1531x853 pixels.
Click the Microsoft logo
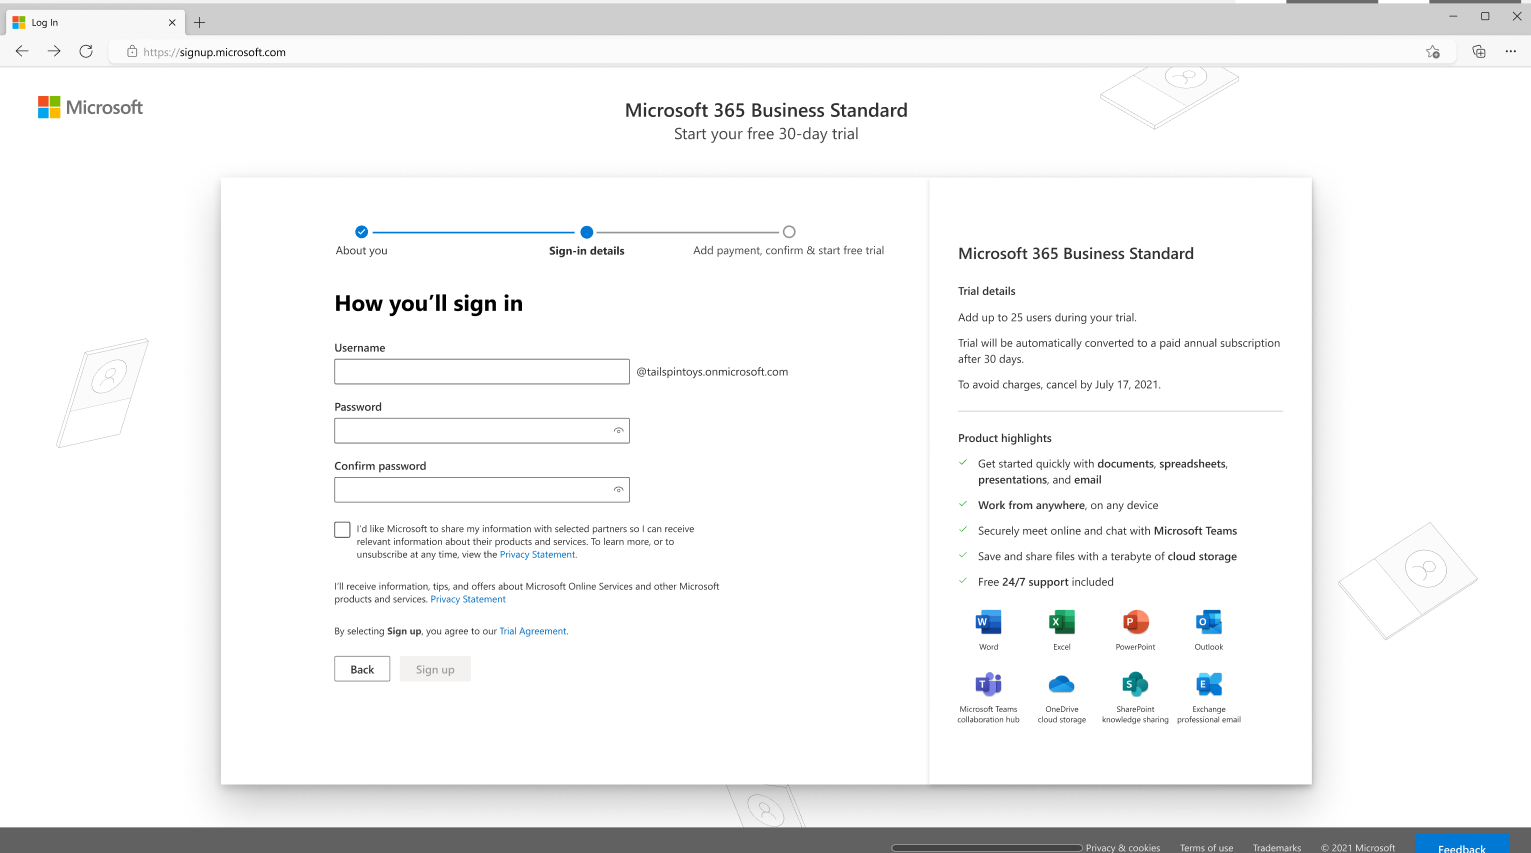pyautogui.click(x=90, y=107)
